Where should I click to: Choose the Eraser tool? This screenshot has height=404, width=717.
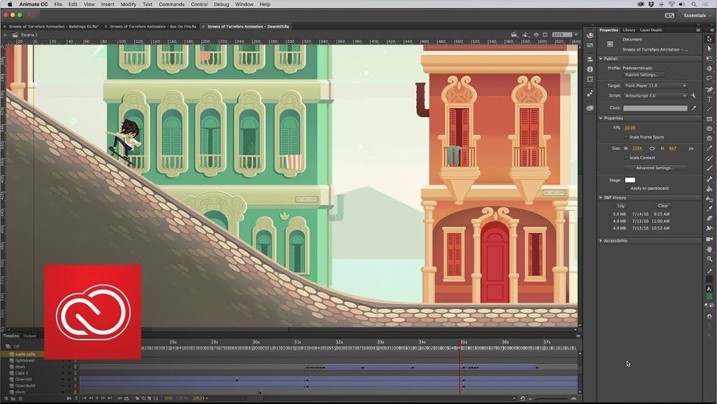[709, 218]
